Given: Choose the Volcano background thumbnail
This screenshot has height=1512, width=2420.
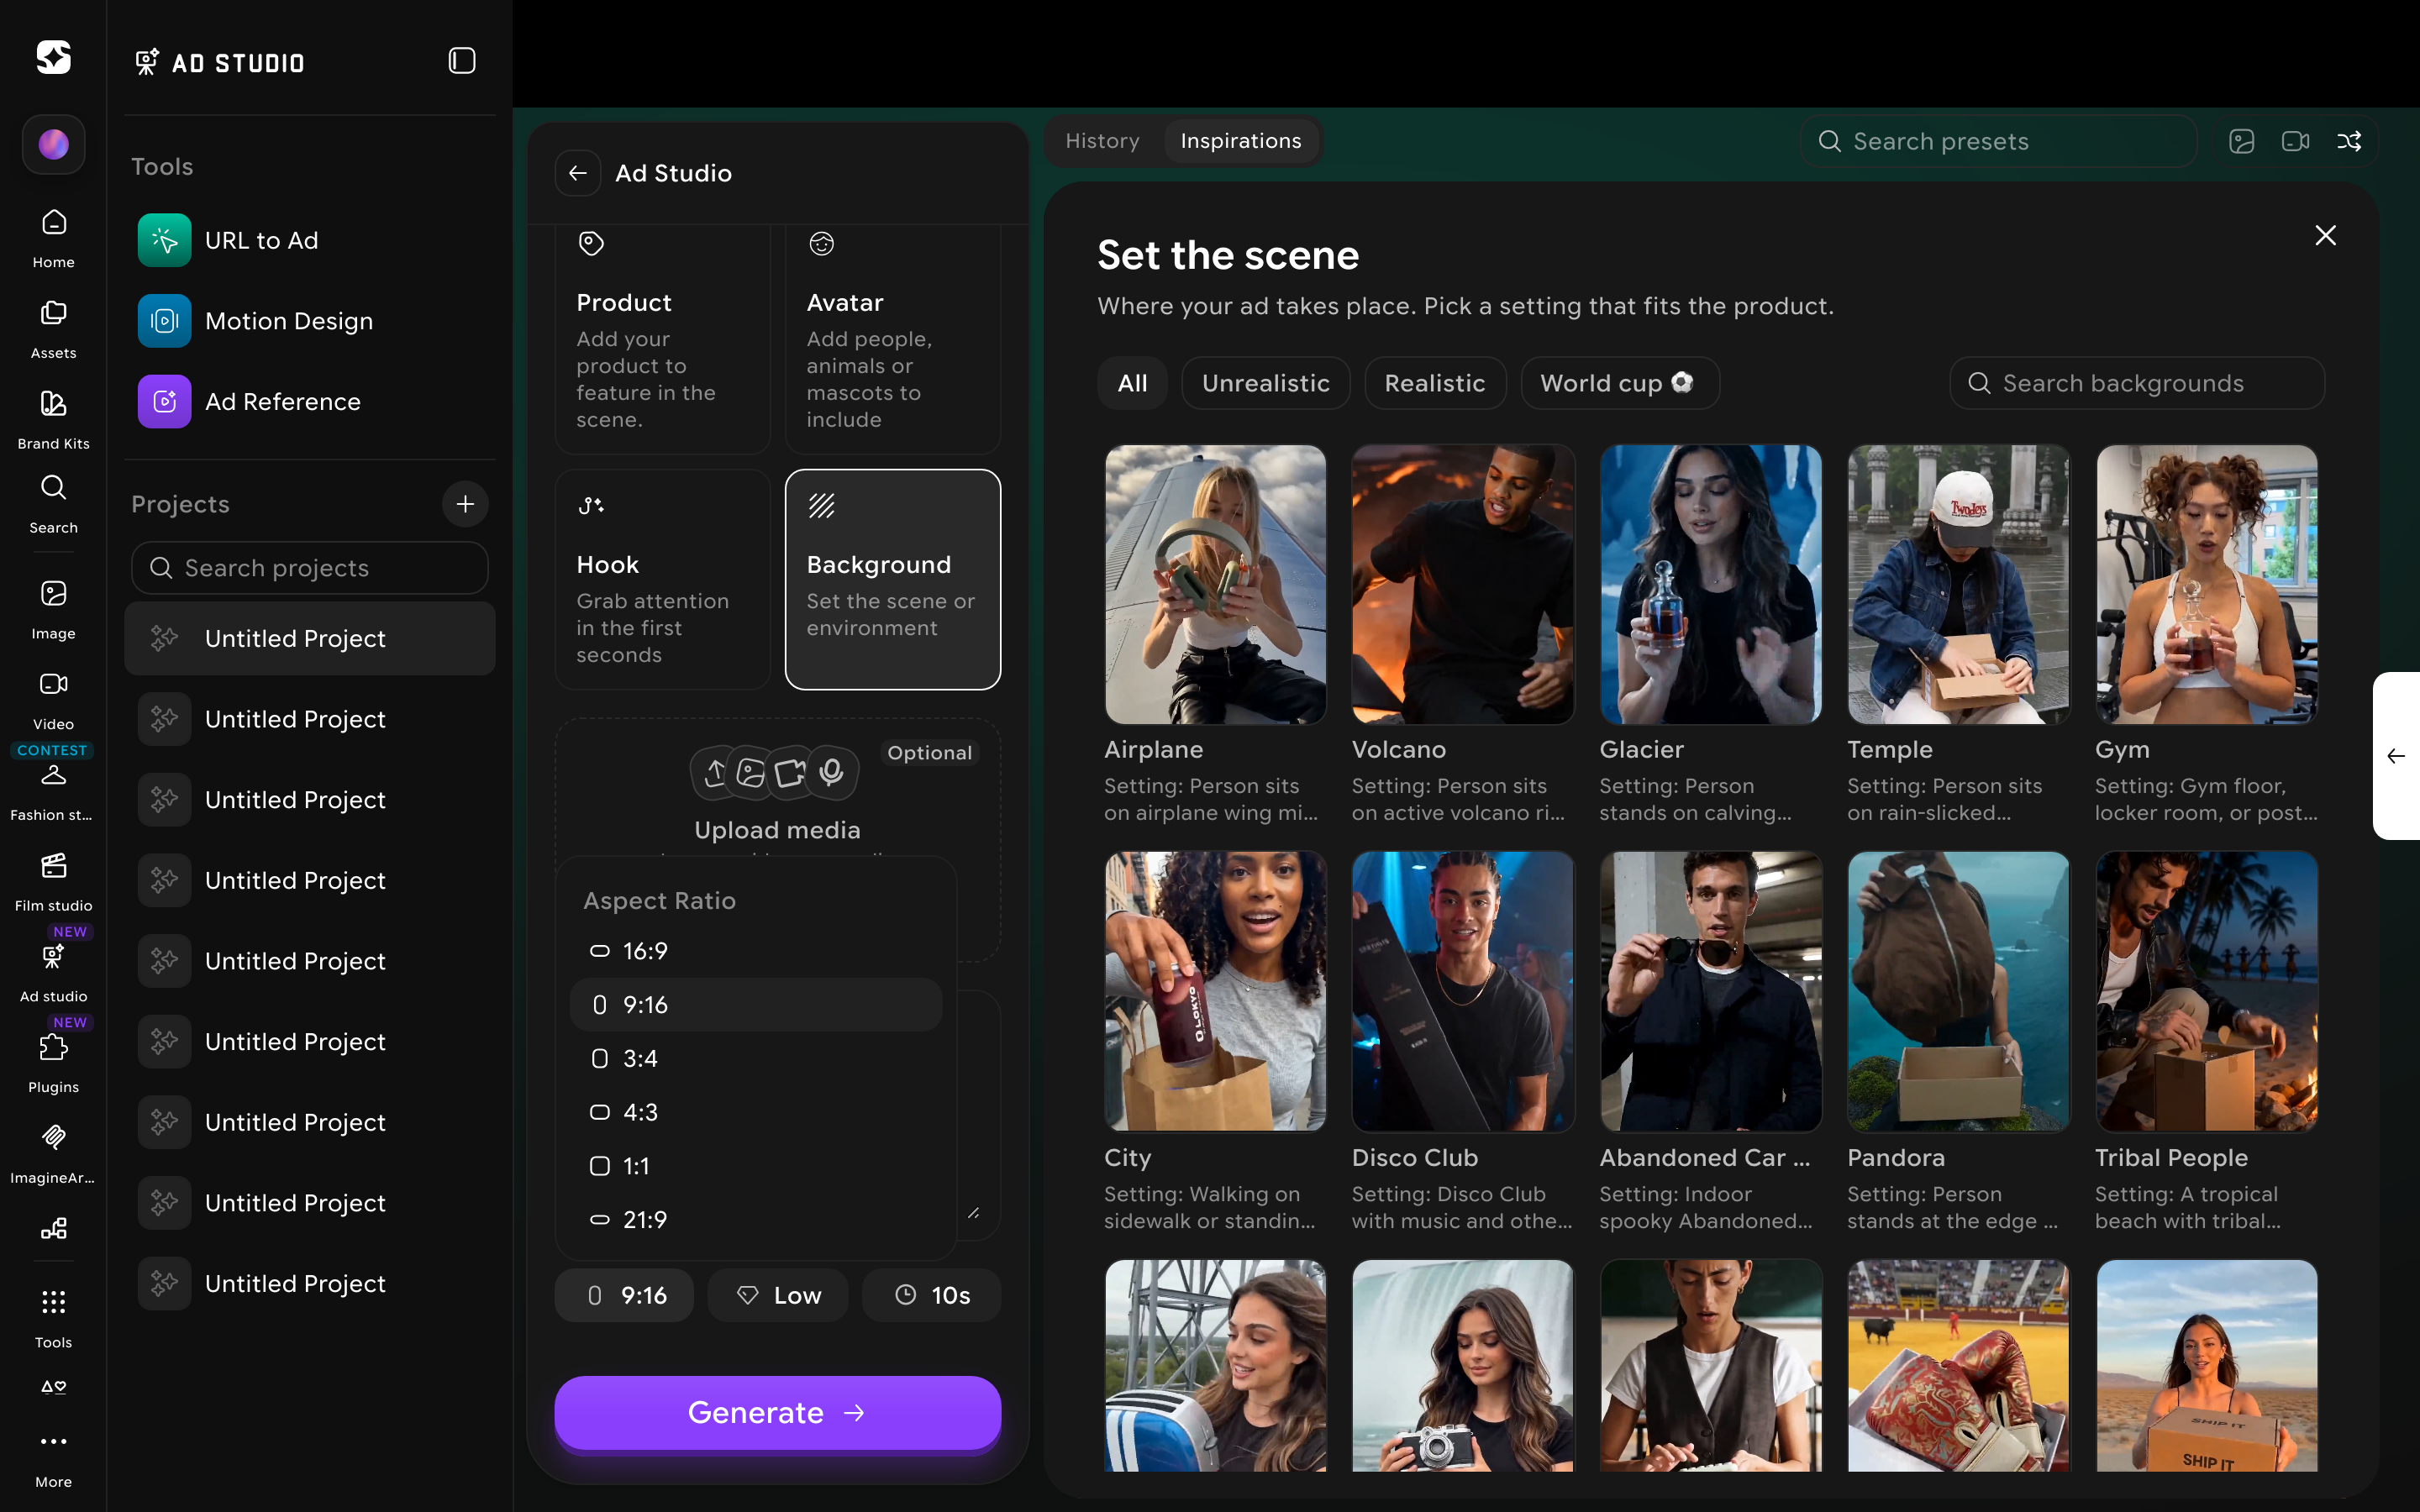Looking at the screenshot, I should (1463, 585).
